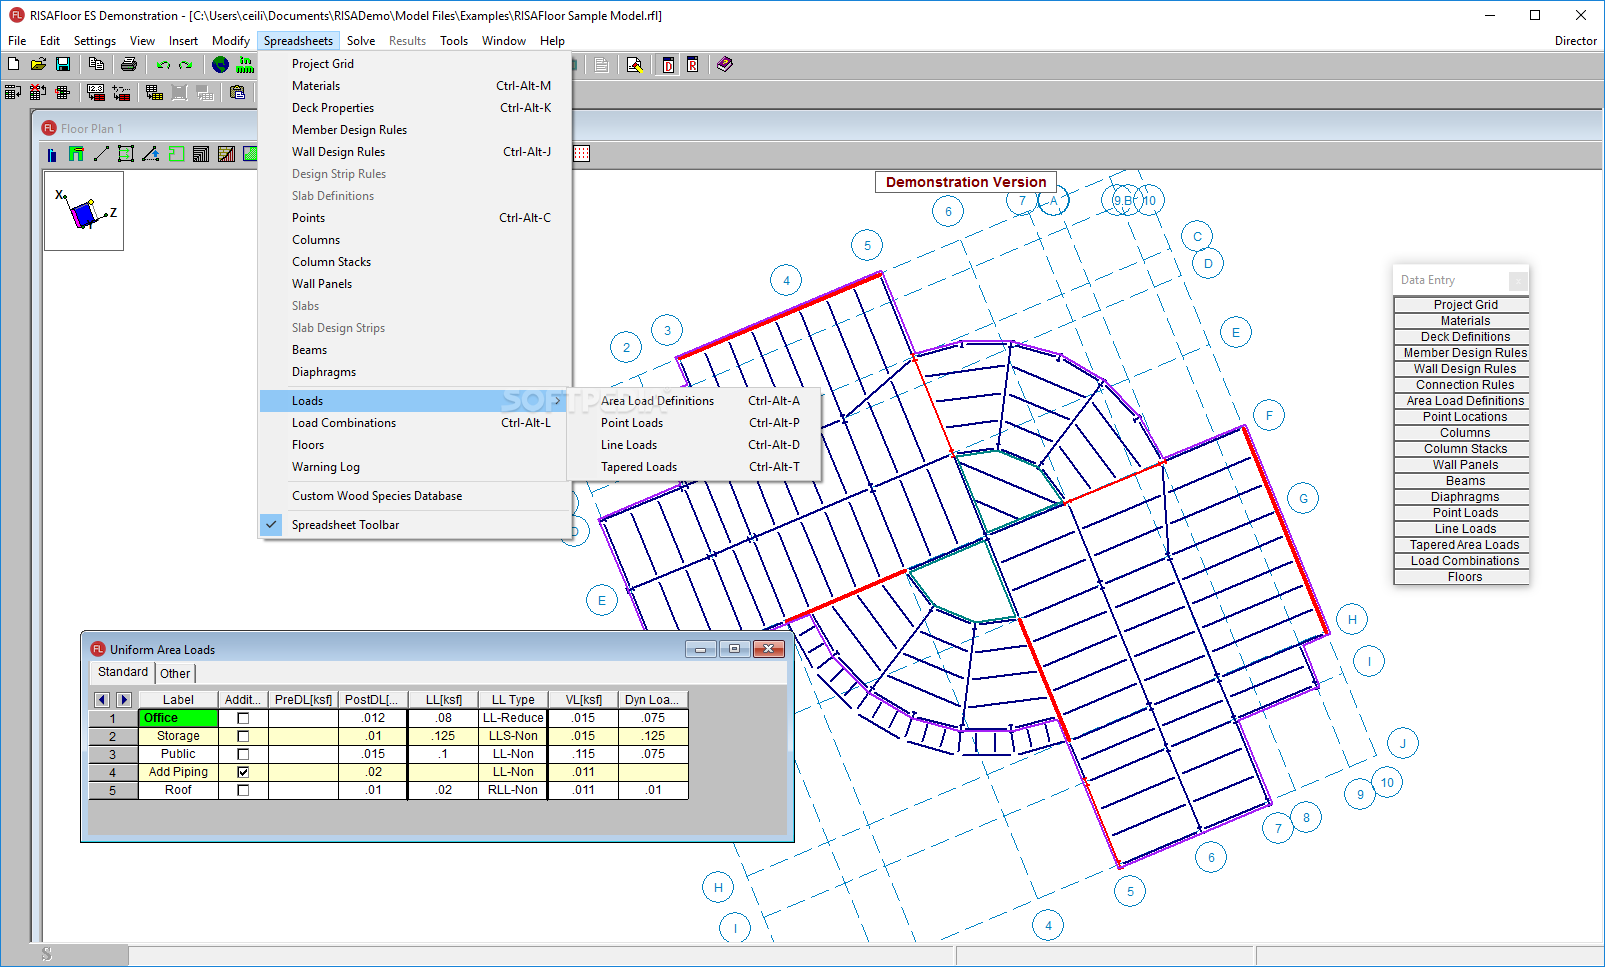
Task: Click the red dotted grid icon in Floor Plan toolbar
Action: click(582, 154)
